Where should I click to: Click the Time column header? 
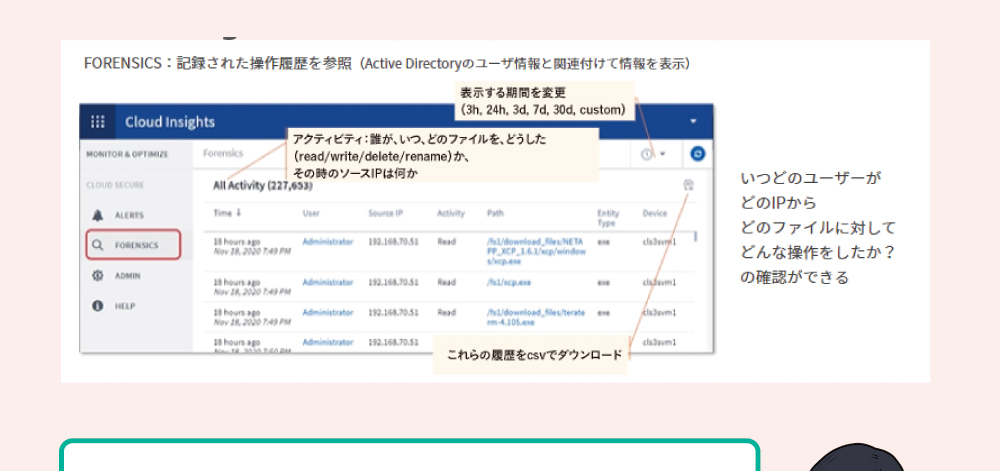tap(223, 213)
